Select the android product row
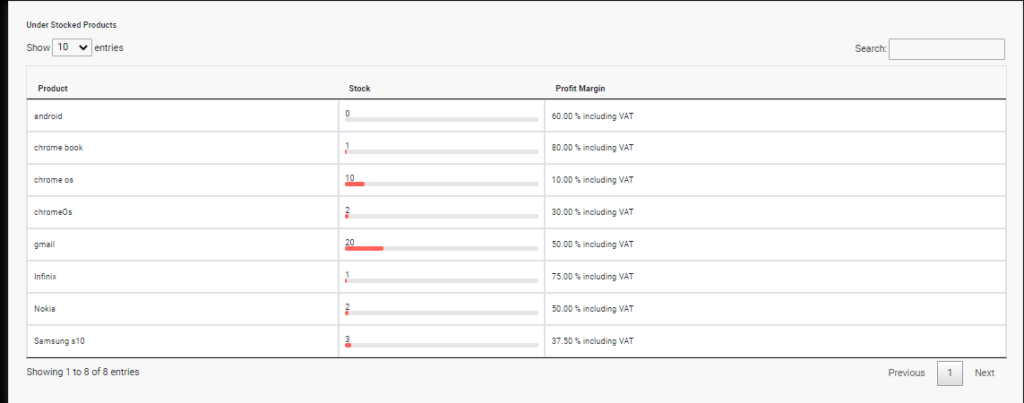The width and height of the screenshot is (1024, 403). click(49, 116)
